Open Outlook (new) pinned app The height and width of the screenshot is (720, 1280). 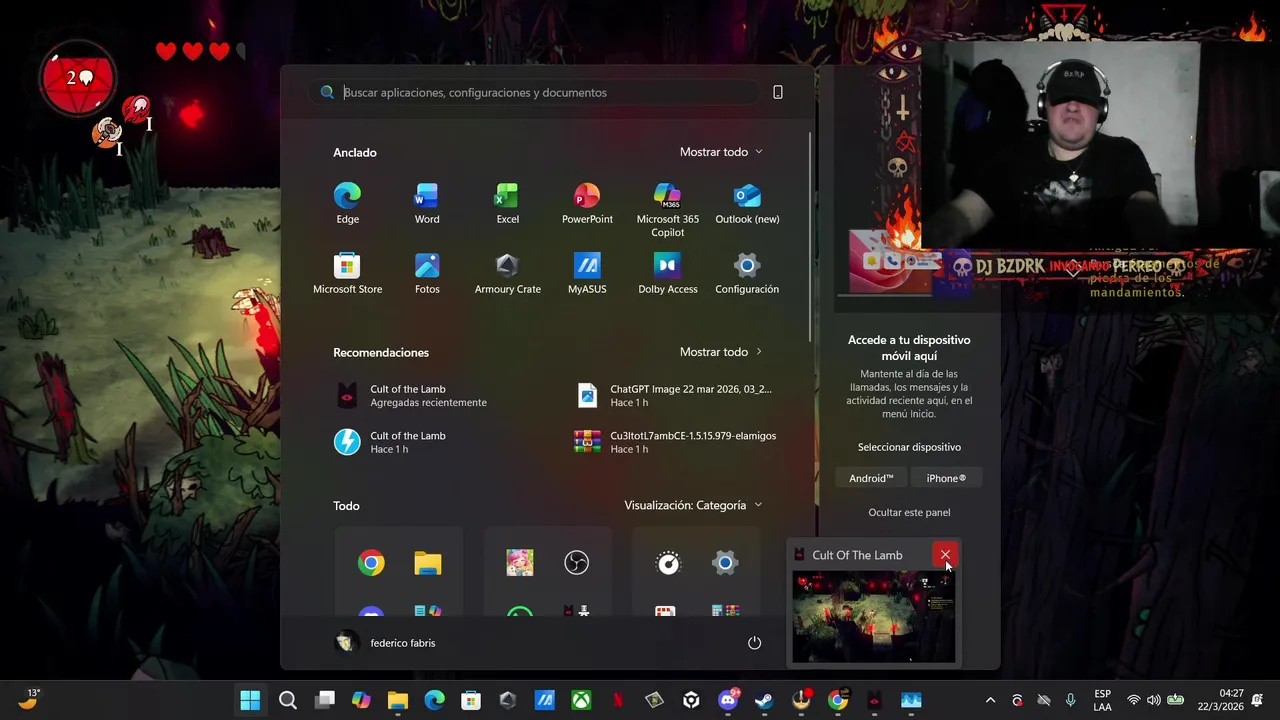point(747,204)
